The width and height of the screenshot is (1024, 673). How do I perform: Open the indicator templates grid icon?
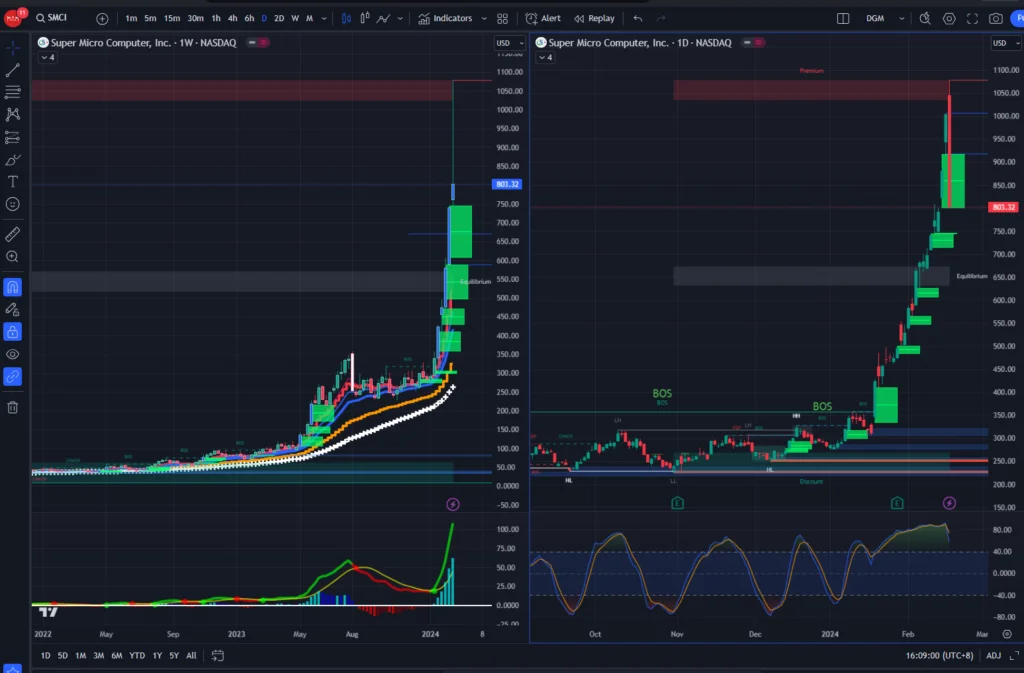tap(502, 18)
